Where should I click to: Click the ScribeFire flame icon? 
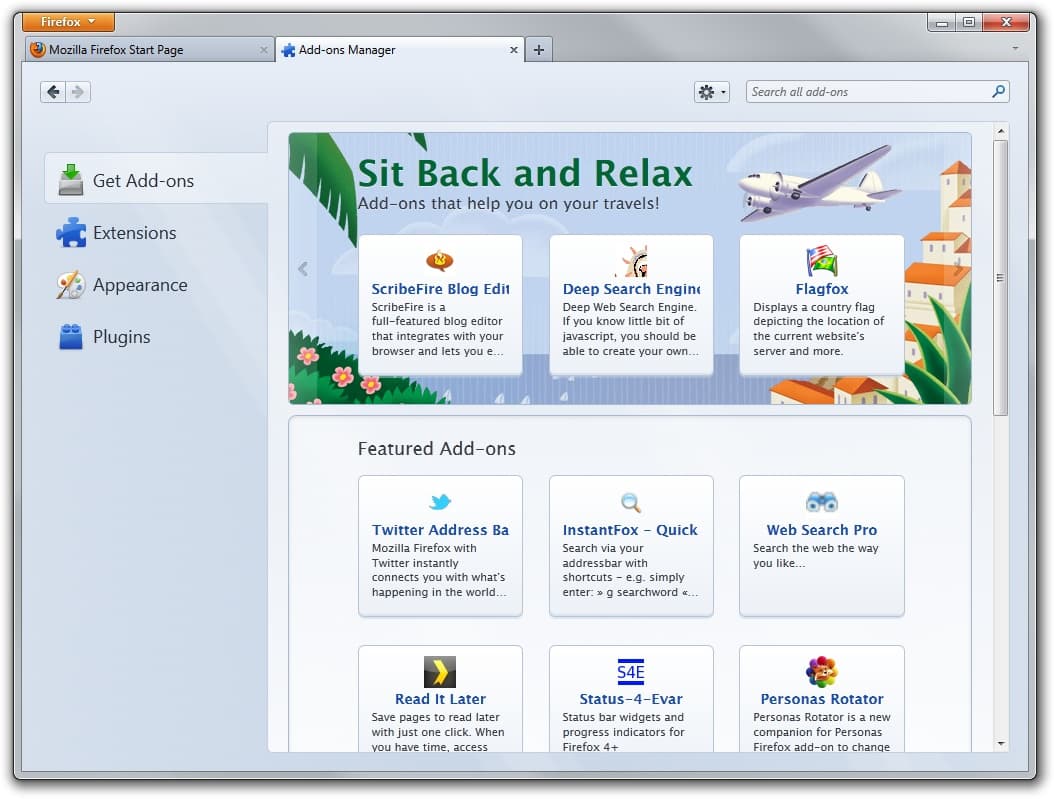[x=440, y=261]
